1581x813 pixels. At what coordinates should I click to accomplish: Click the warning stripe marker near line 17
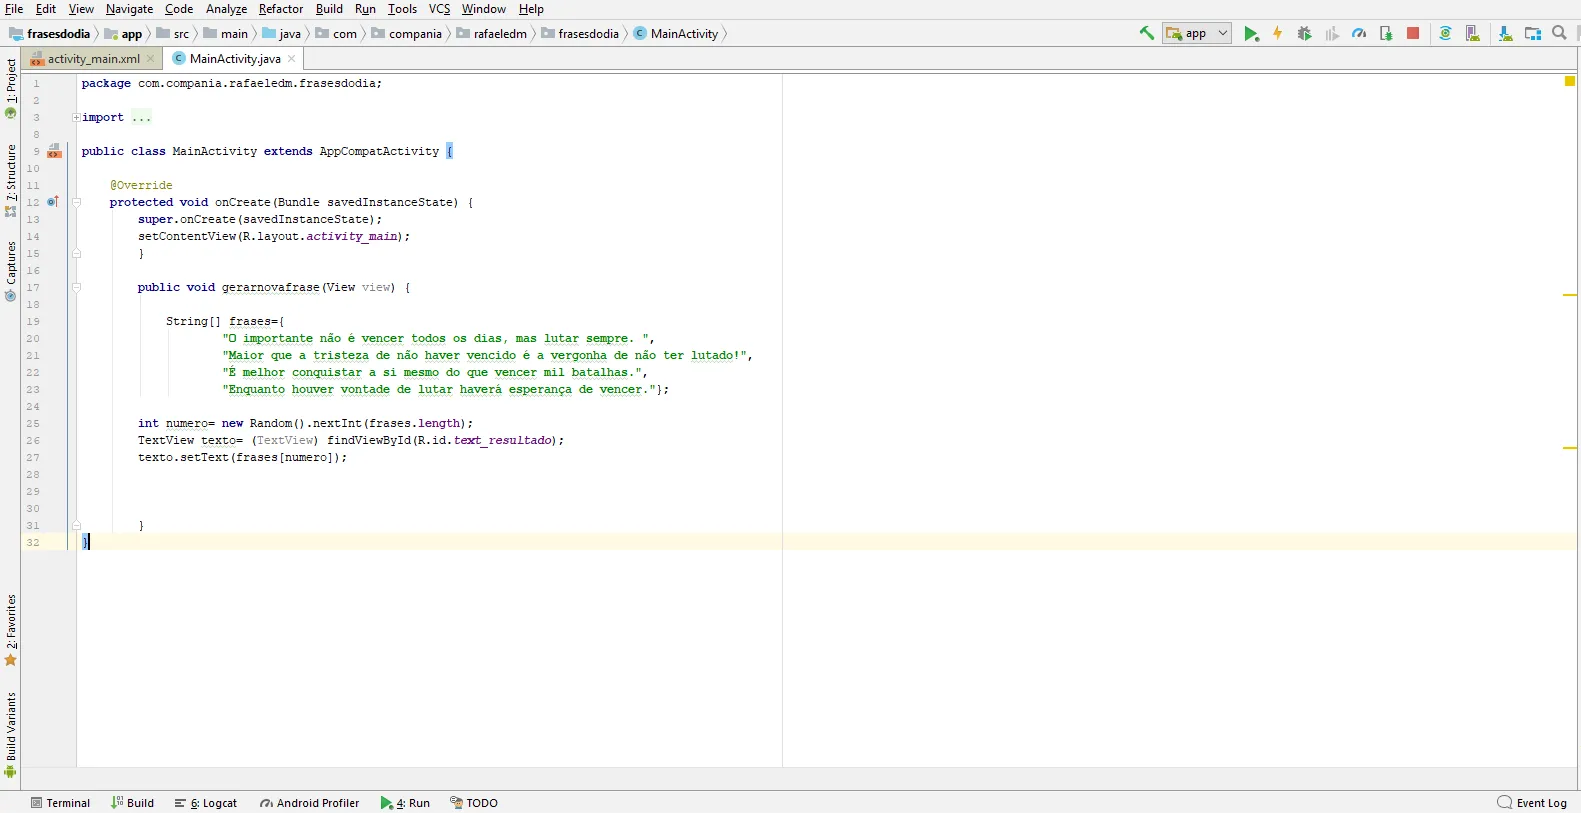coord(1570,295)
